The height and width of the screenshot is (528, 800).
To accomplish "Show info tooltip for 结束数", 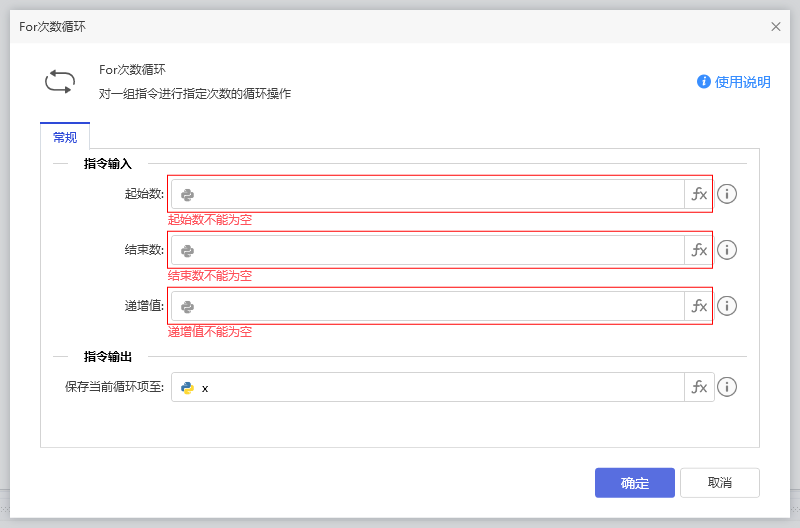I will point(727,250).
